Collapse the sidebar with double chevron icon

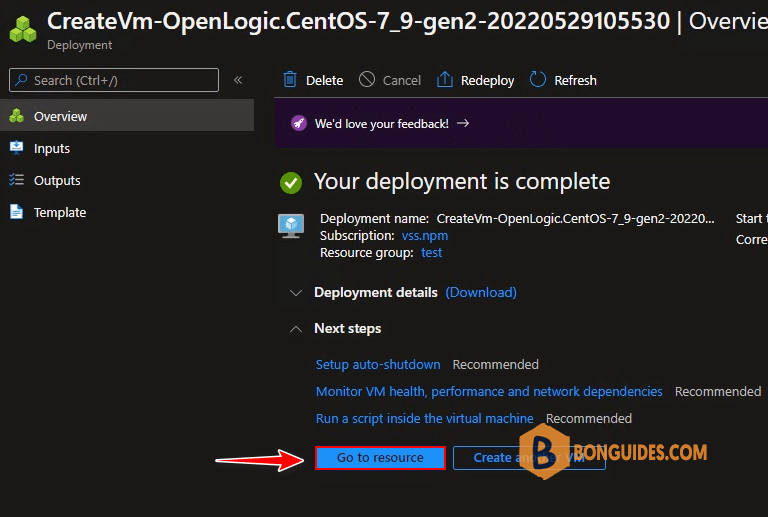(x=238, y=80)
